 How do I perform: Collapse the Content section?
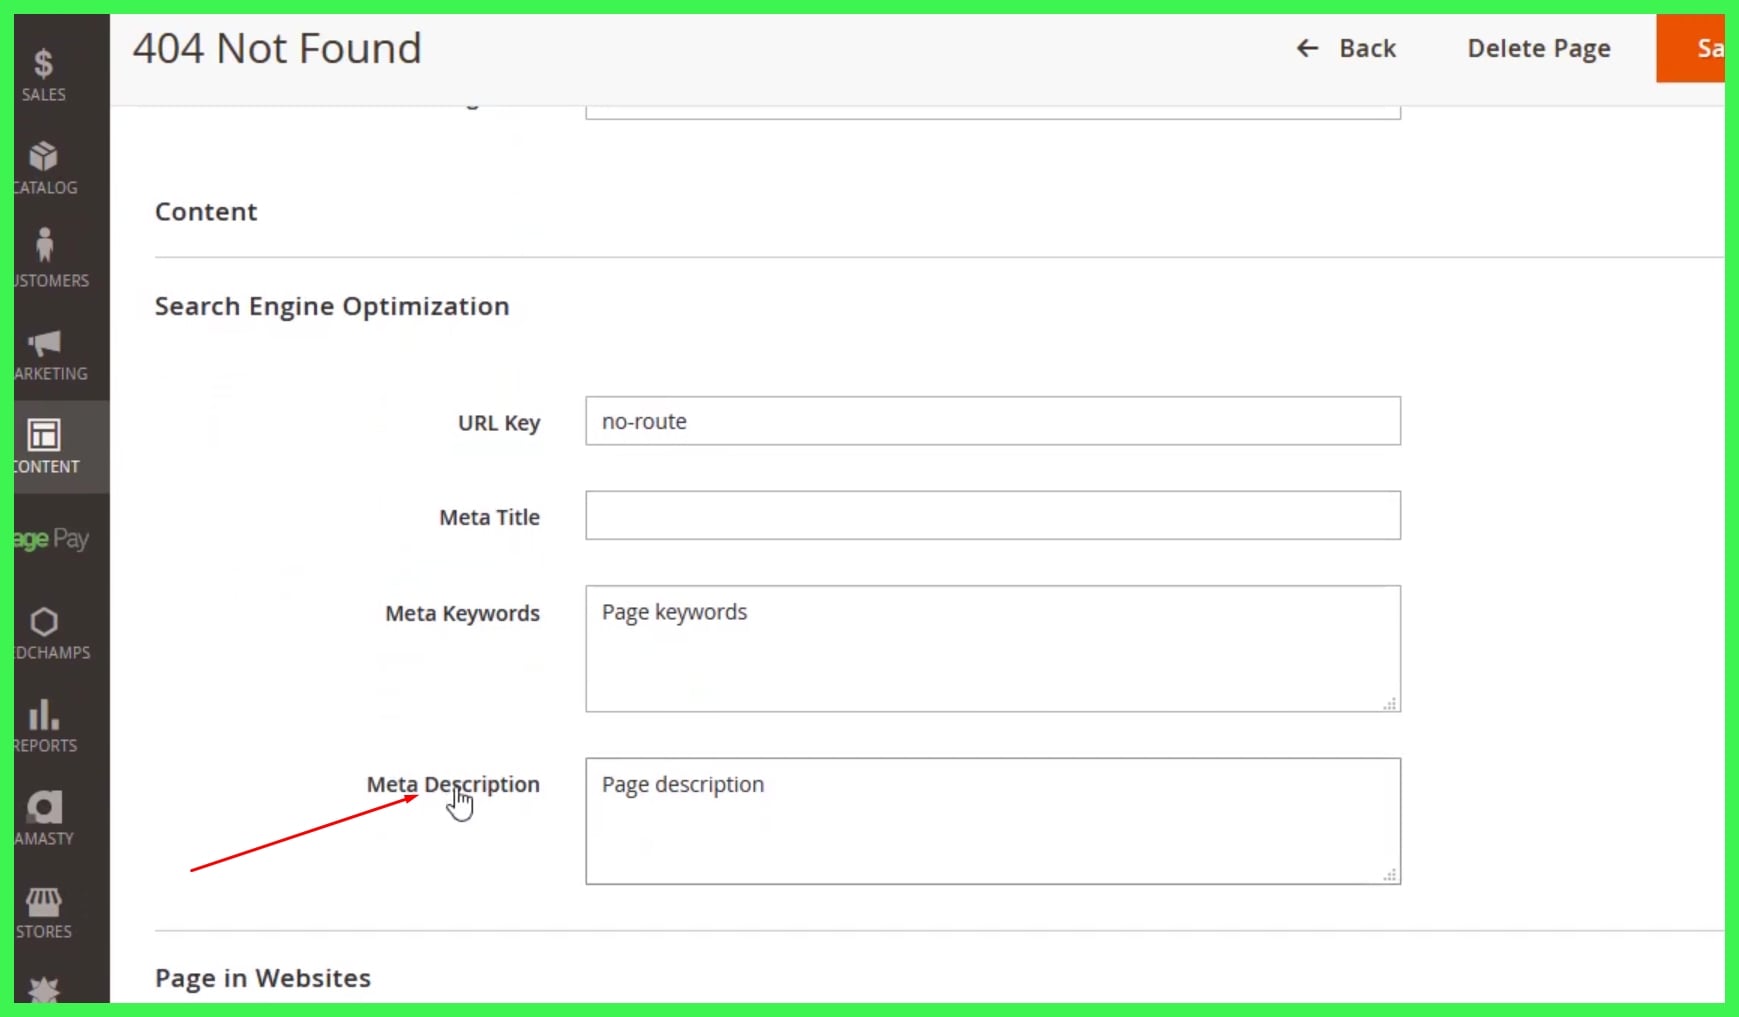pos(206,211)
